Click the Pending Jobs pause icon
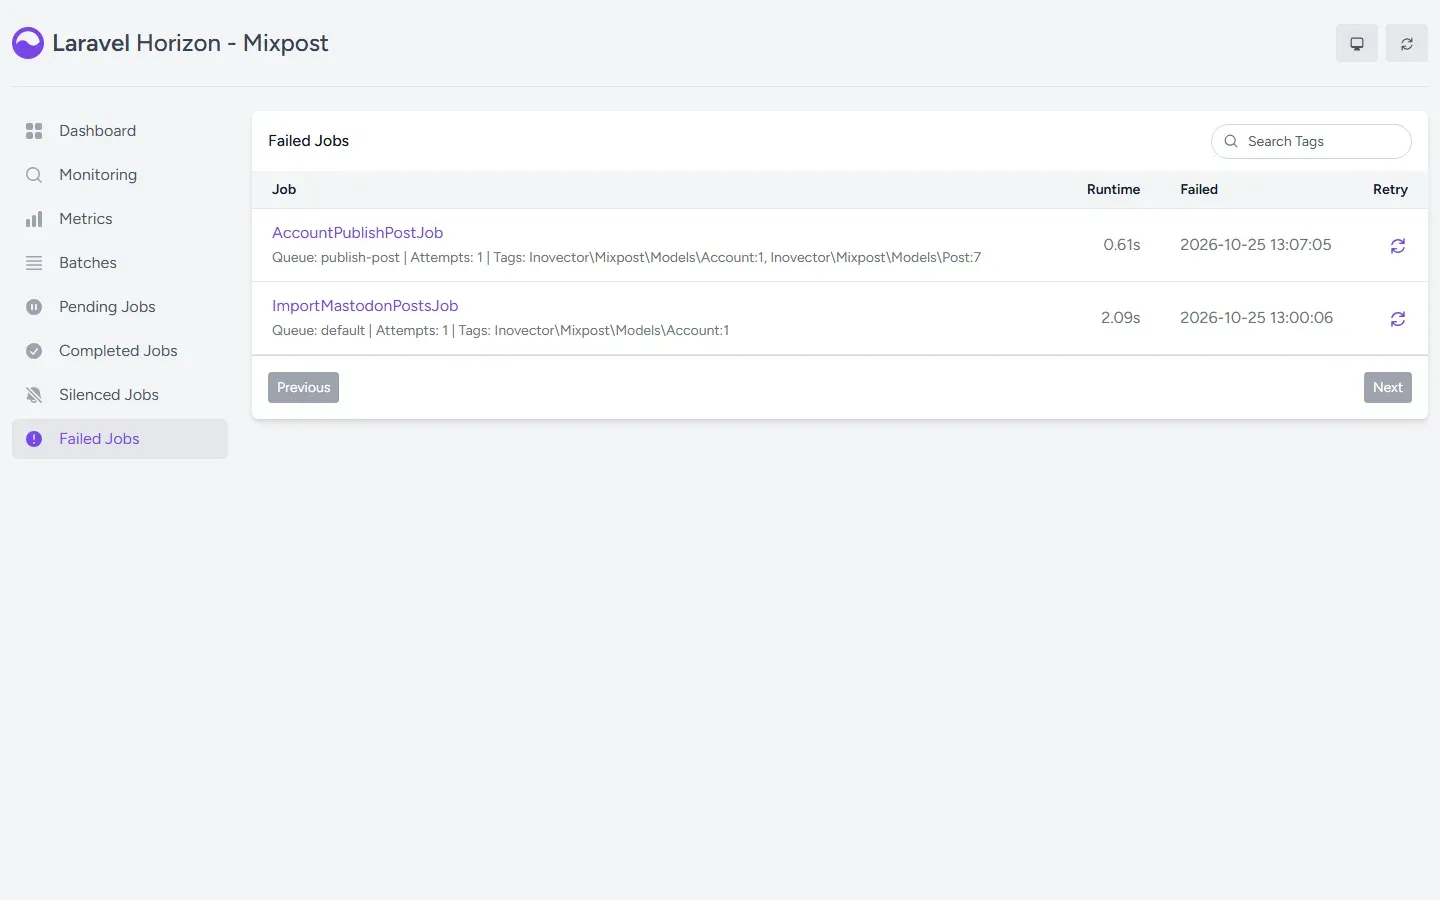Screen dimensions: 1440x900 pyautogui.click(x=34, y=307)
